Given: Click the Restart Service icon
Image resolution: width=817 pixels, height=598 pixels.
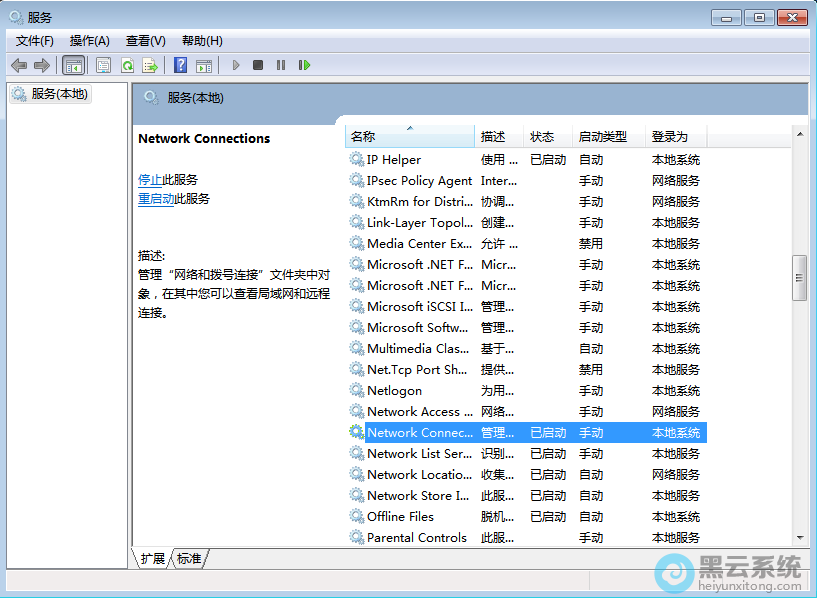Looking at the screenshot, I should click(x=304, y=65).
